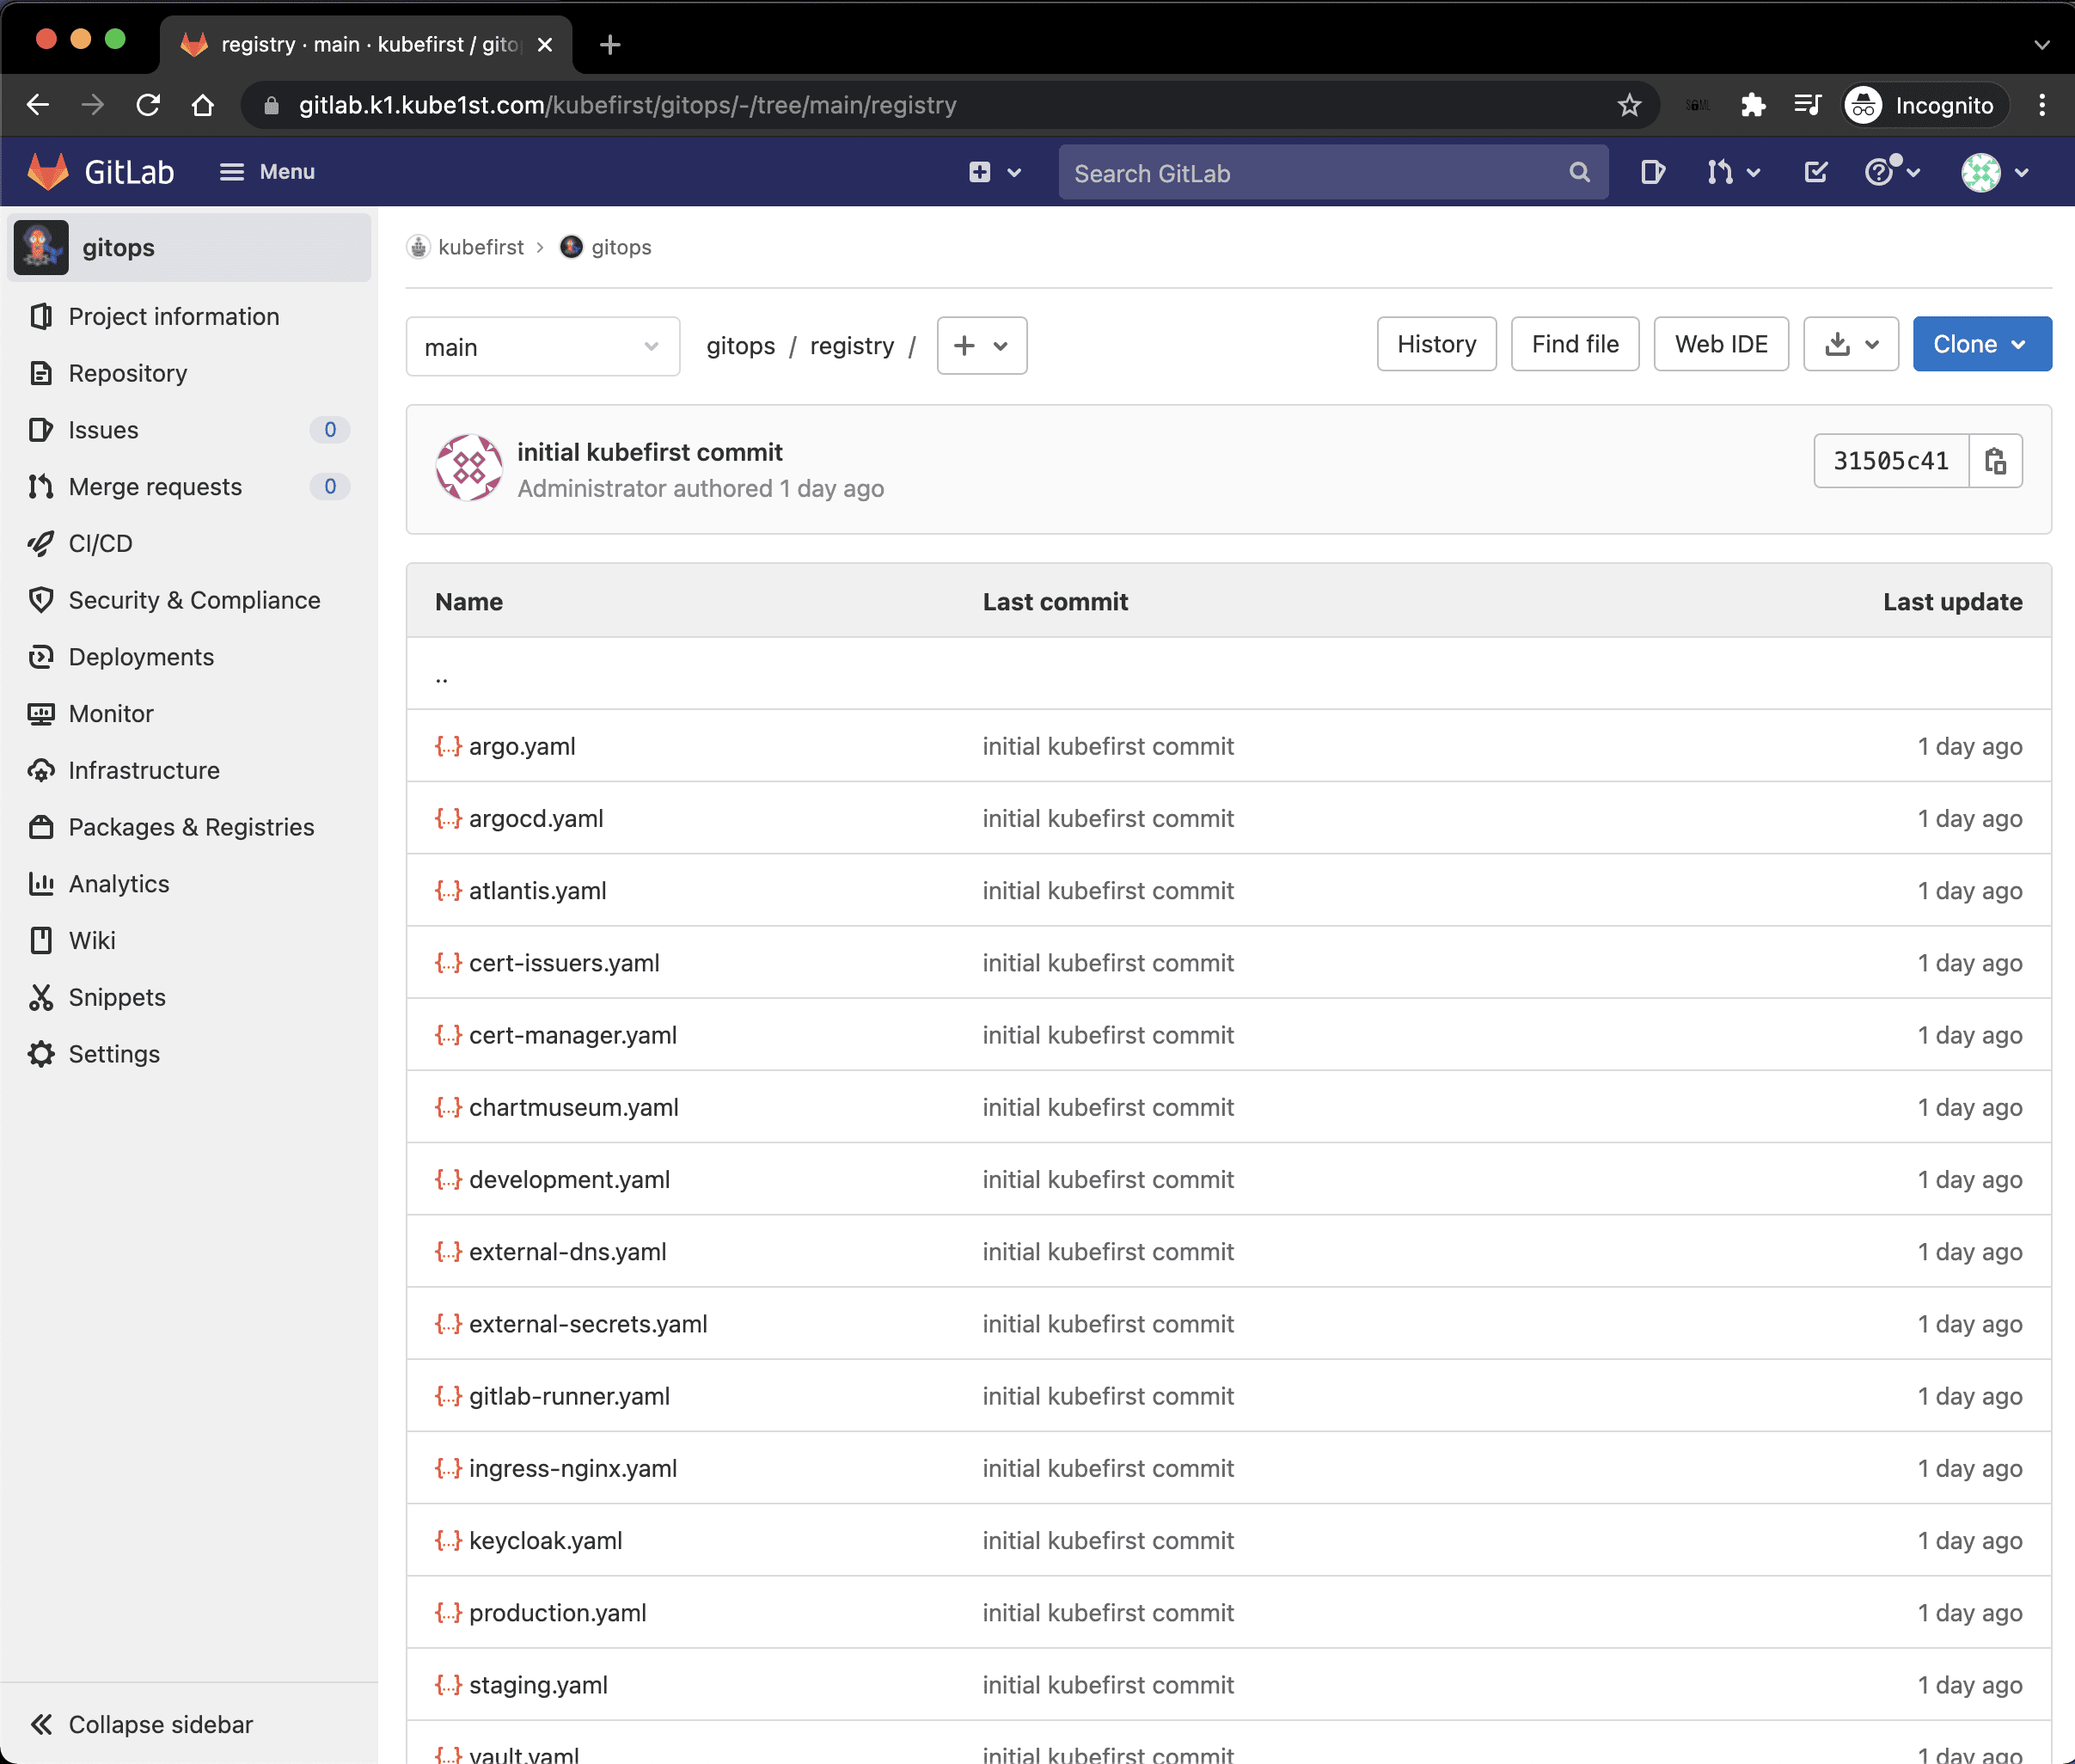Click the Packages & Registries icon
This screenshot has width=2075, height=1764.
(x=41, y=827)
